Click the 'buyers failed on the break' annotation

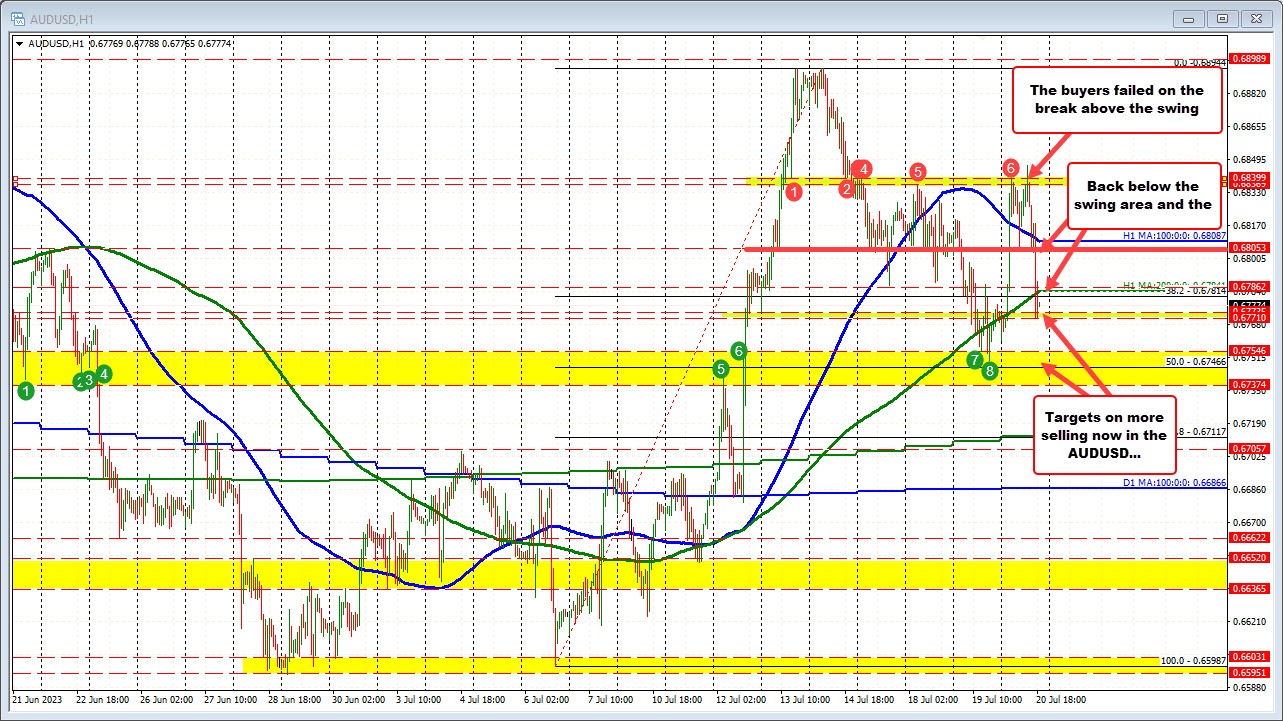click(x=1117, y=99)
